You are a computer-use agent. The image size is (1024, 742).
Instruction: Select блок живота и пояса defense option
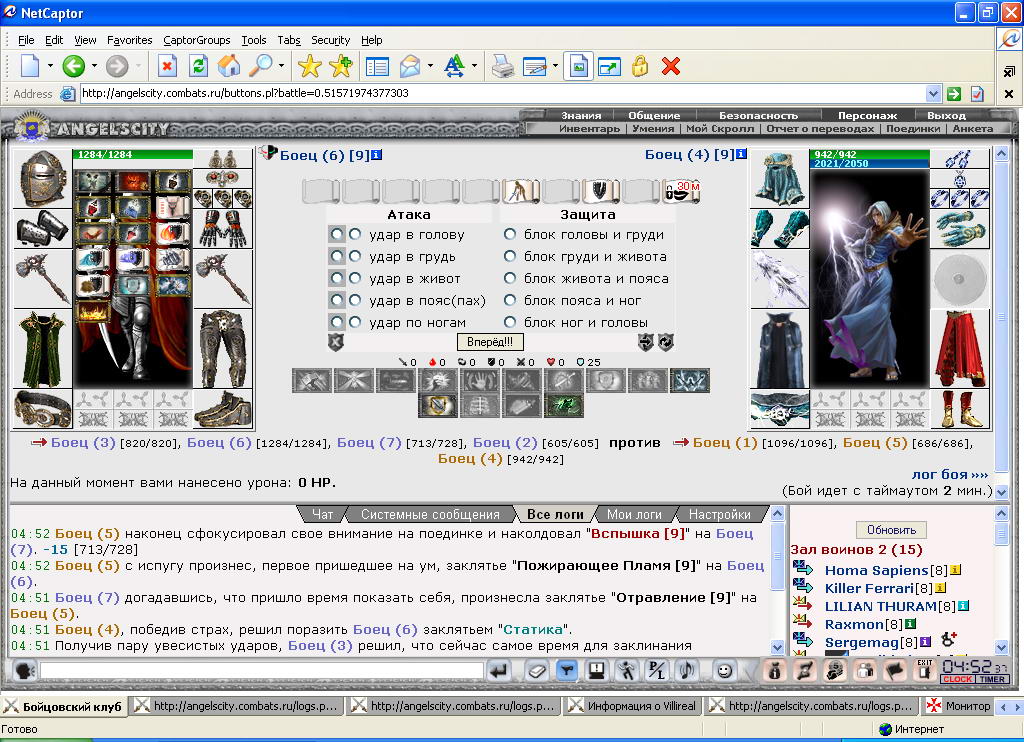tap(510, 278)
